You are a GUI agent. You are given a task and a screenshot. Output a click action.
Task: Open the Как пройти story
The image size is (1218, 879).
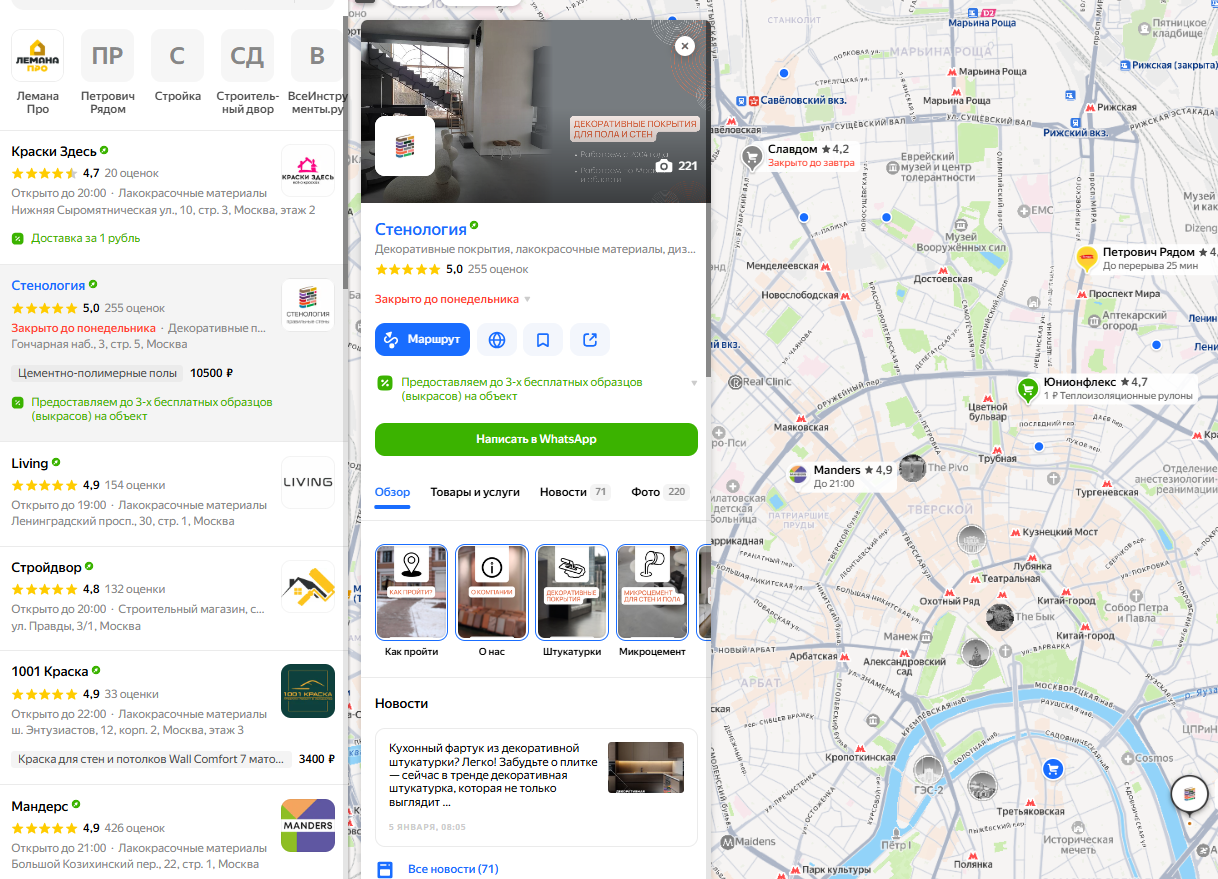pos(411,600)
